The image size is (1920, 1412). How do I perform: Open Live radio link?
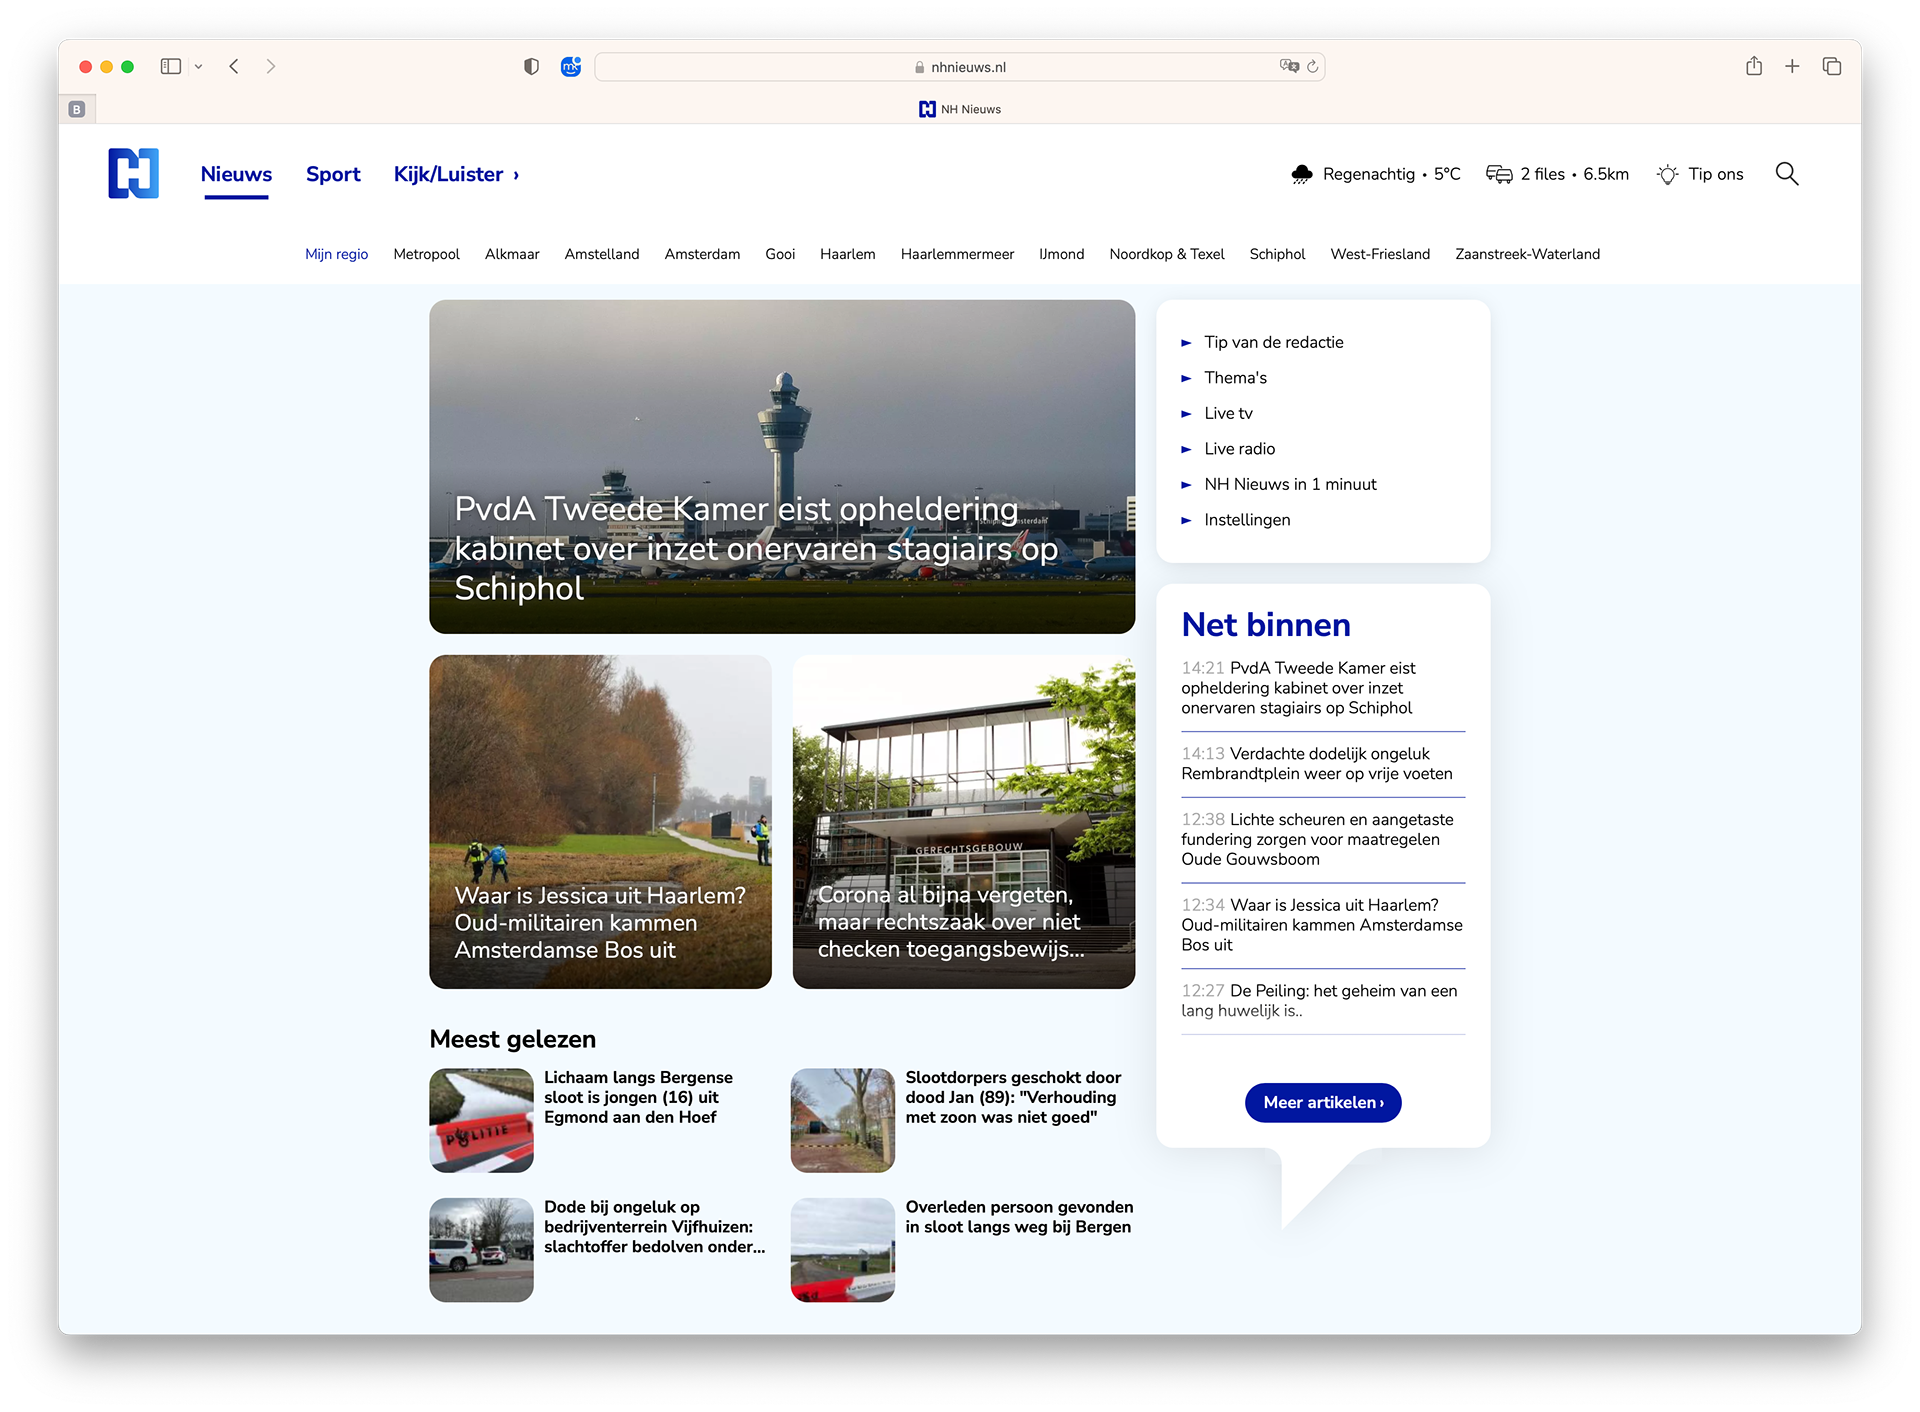1239,449
